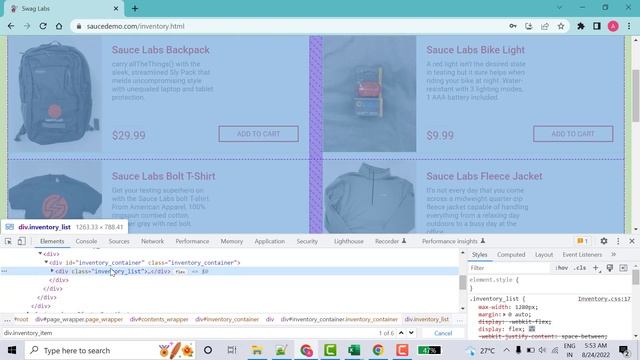Open the browser home page
Viewport: 640px width, 360px height.
[59, 26]
